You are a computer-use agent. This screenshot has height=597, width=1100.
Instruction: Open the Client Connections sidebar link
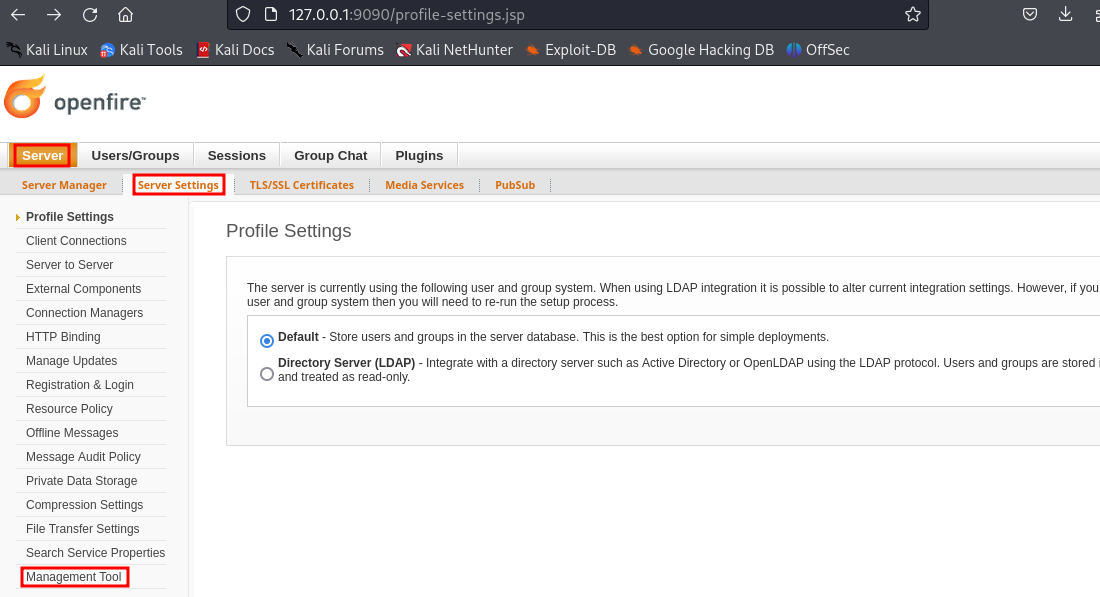[76, 241]
